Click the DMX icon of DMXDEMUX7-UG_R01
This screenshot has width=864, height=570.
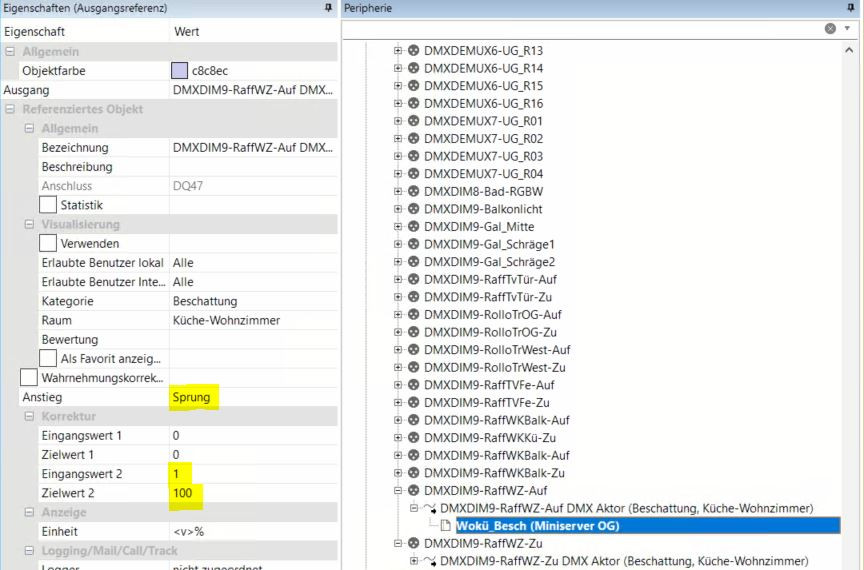pos(413,121)
